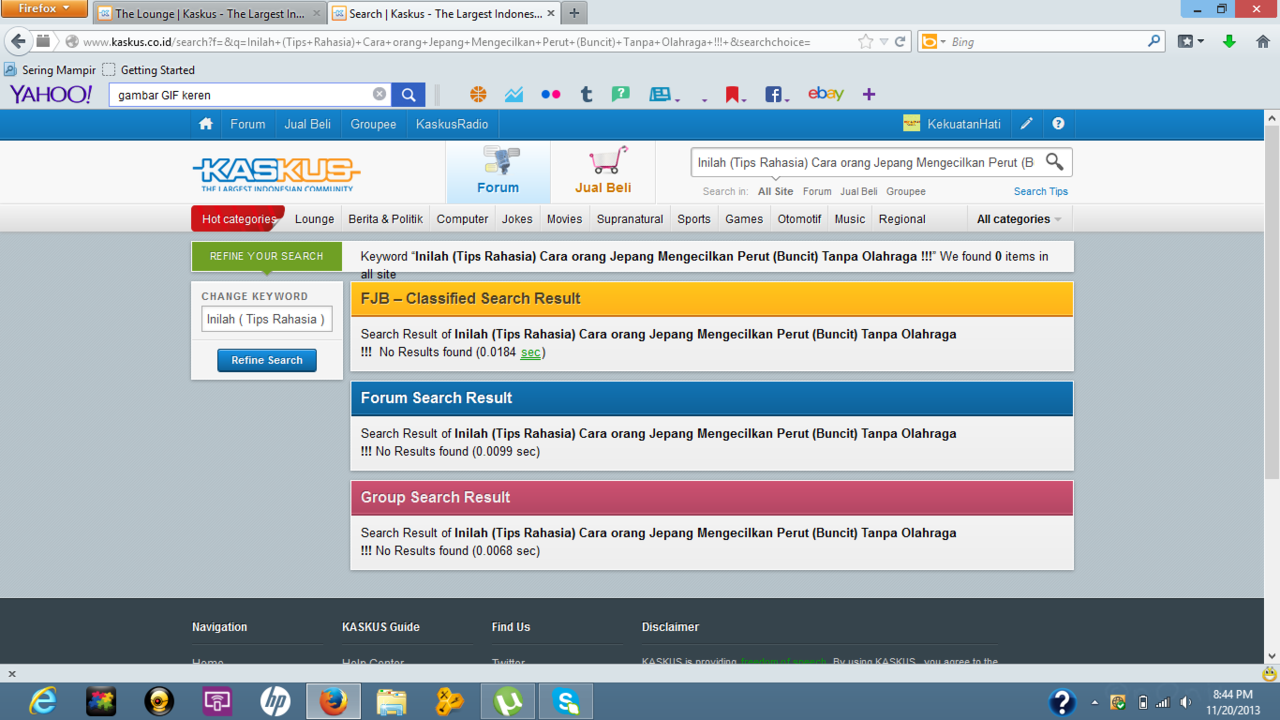Open Groupee in the top navigation
The image size is (1280, 720).
point(373,124)
